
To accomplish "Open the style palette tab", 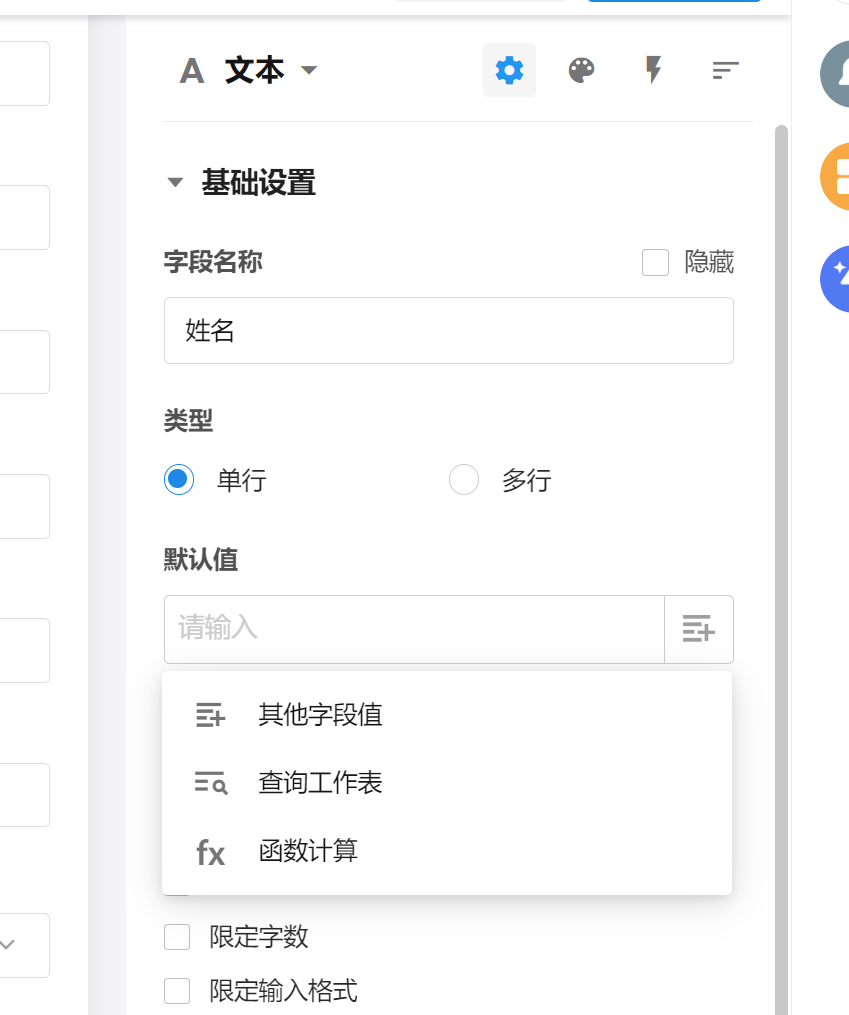I will [581, 70].
